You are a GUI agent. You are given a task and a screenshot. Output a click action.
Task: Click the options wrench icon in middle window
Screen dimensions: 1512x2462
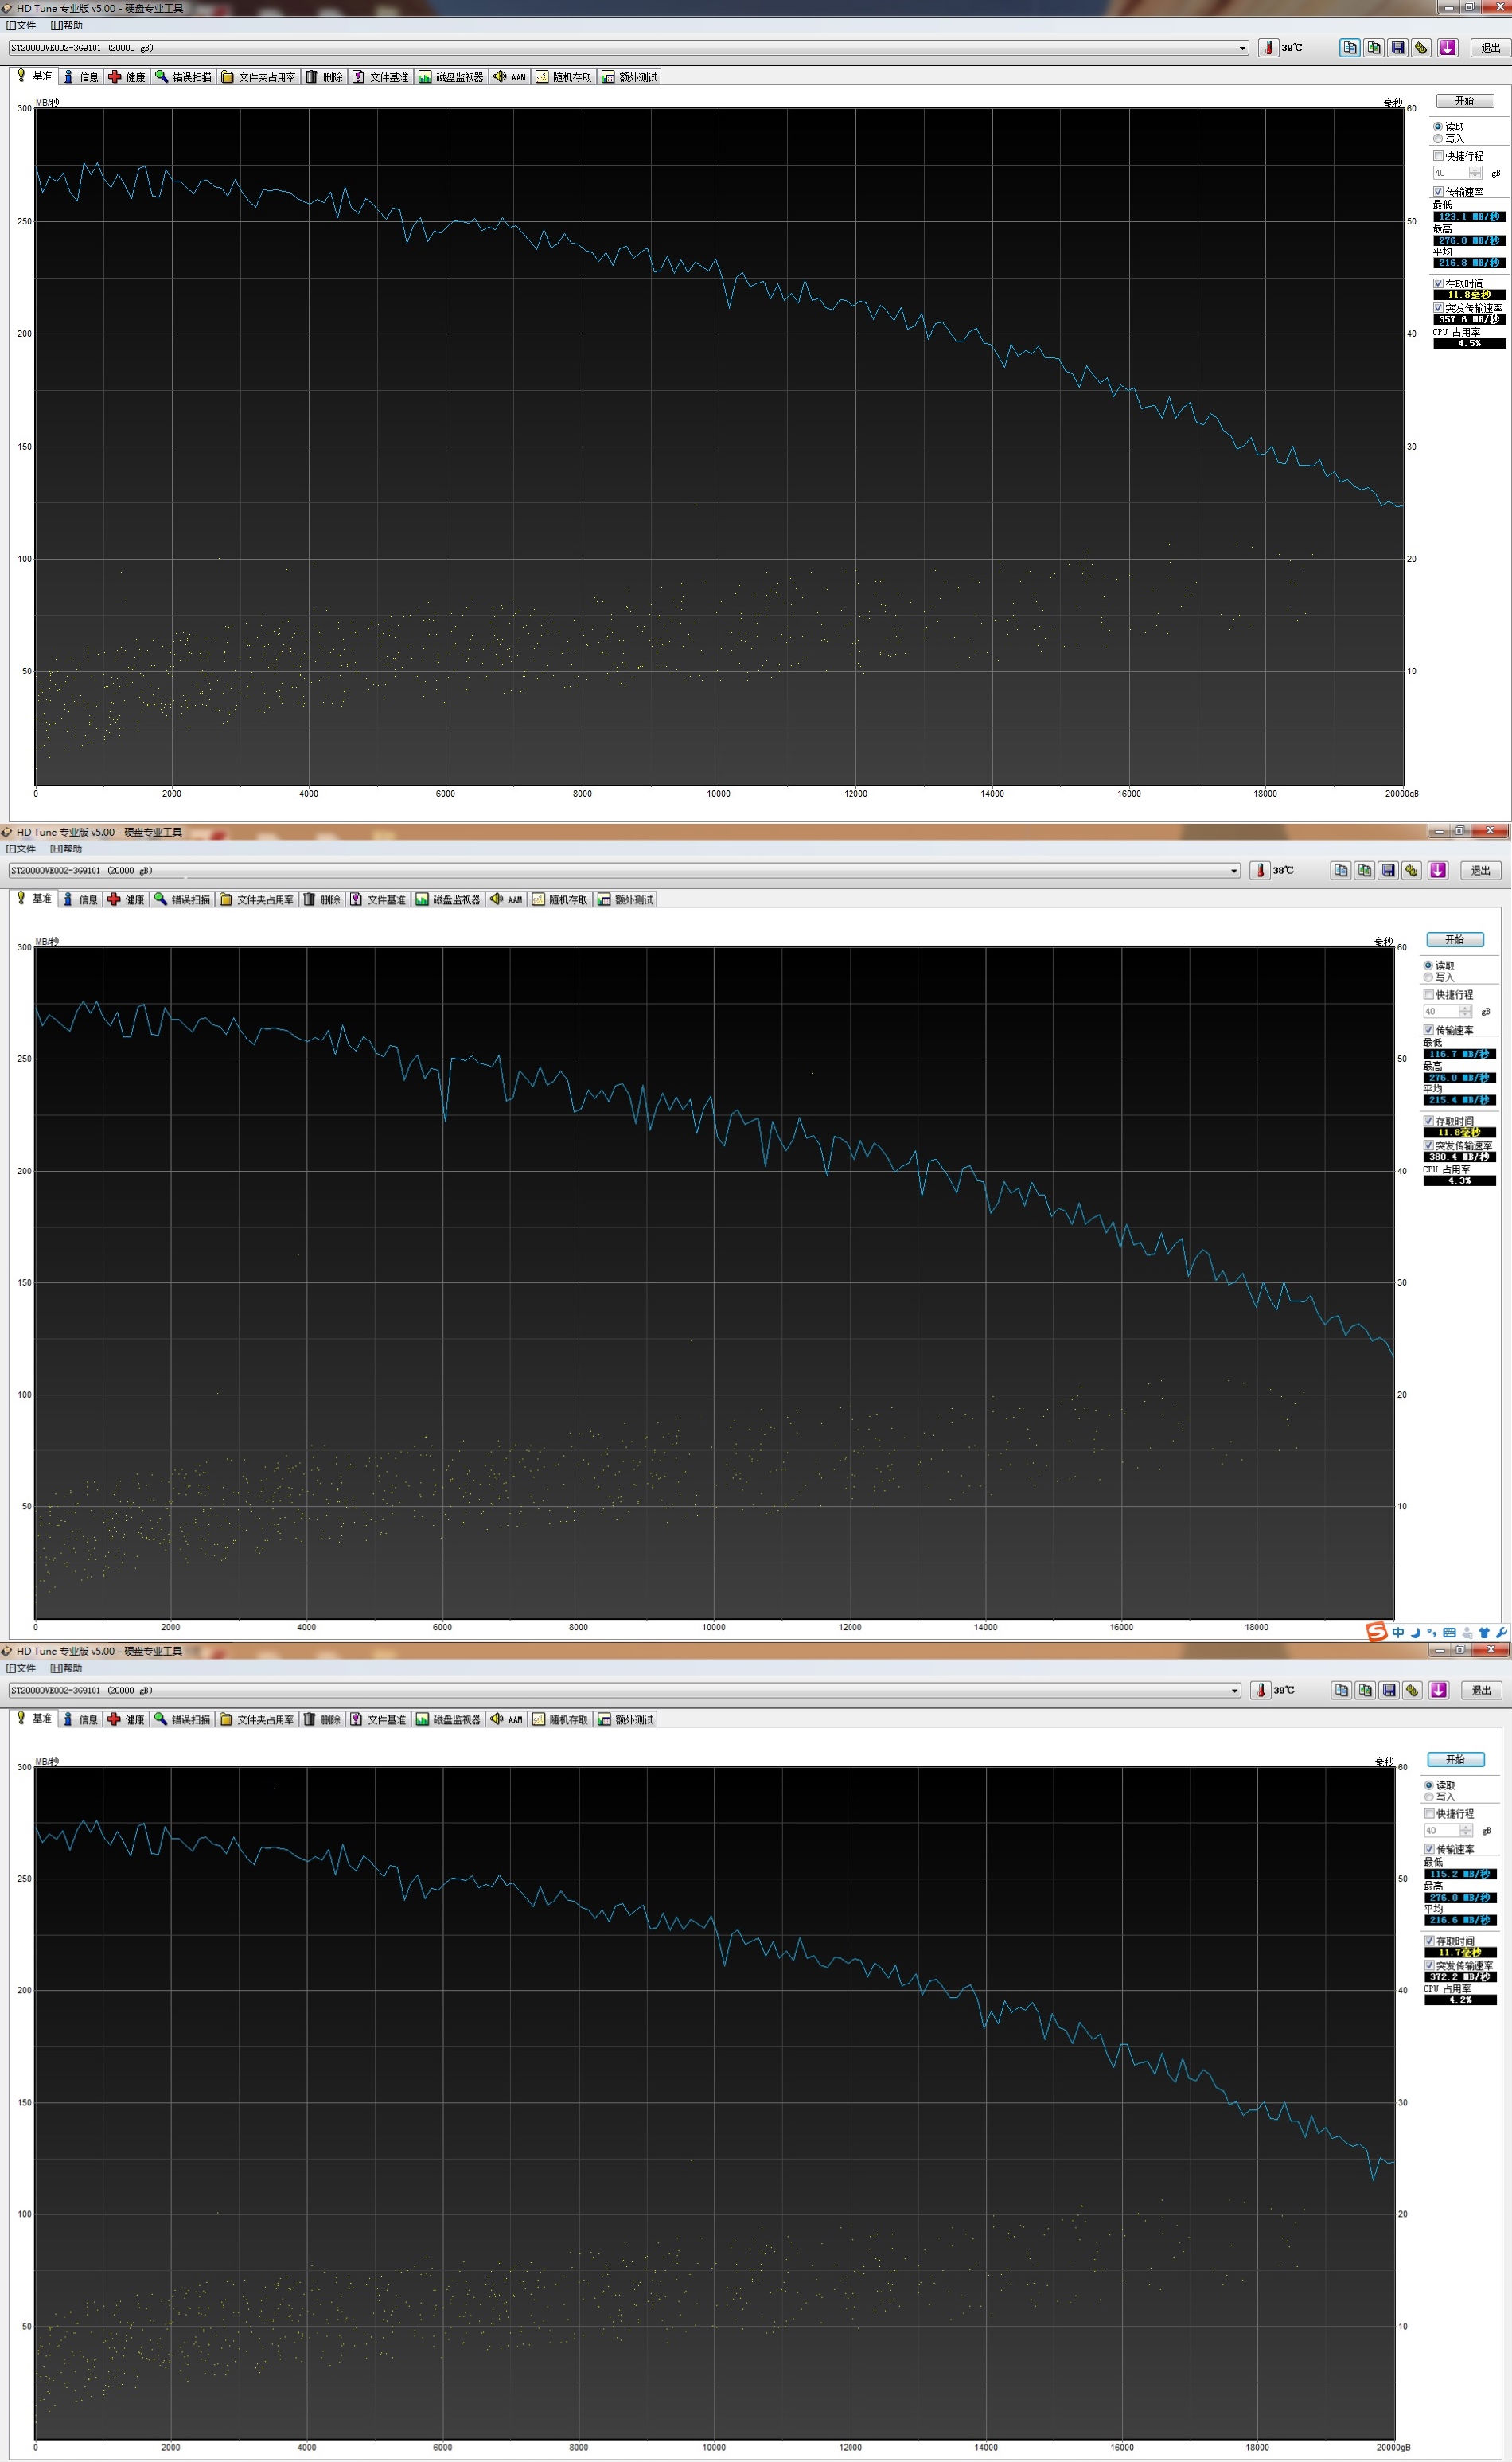point(1412,870)
